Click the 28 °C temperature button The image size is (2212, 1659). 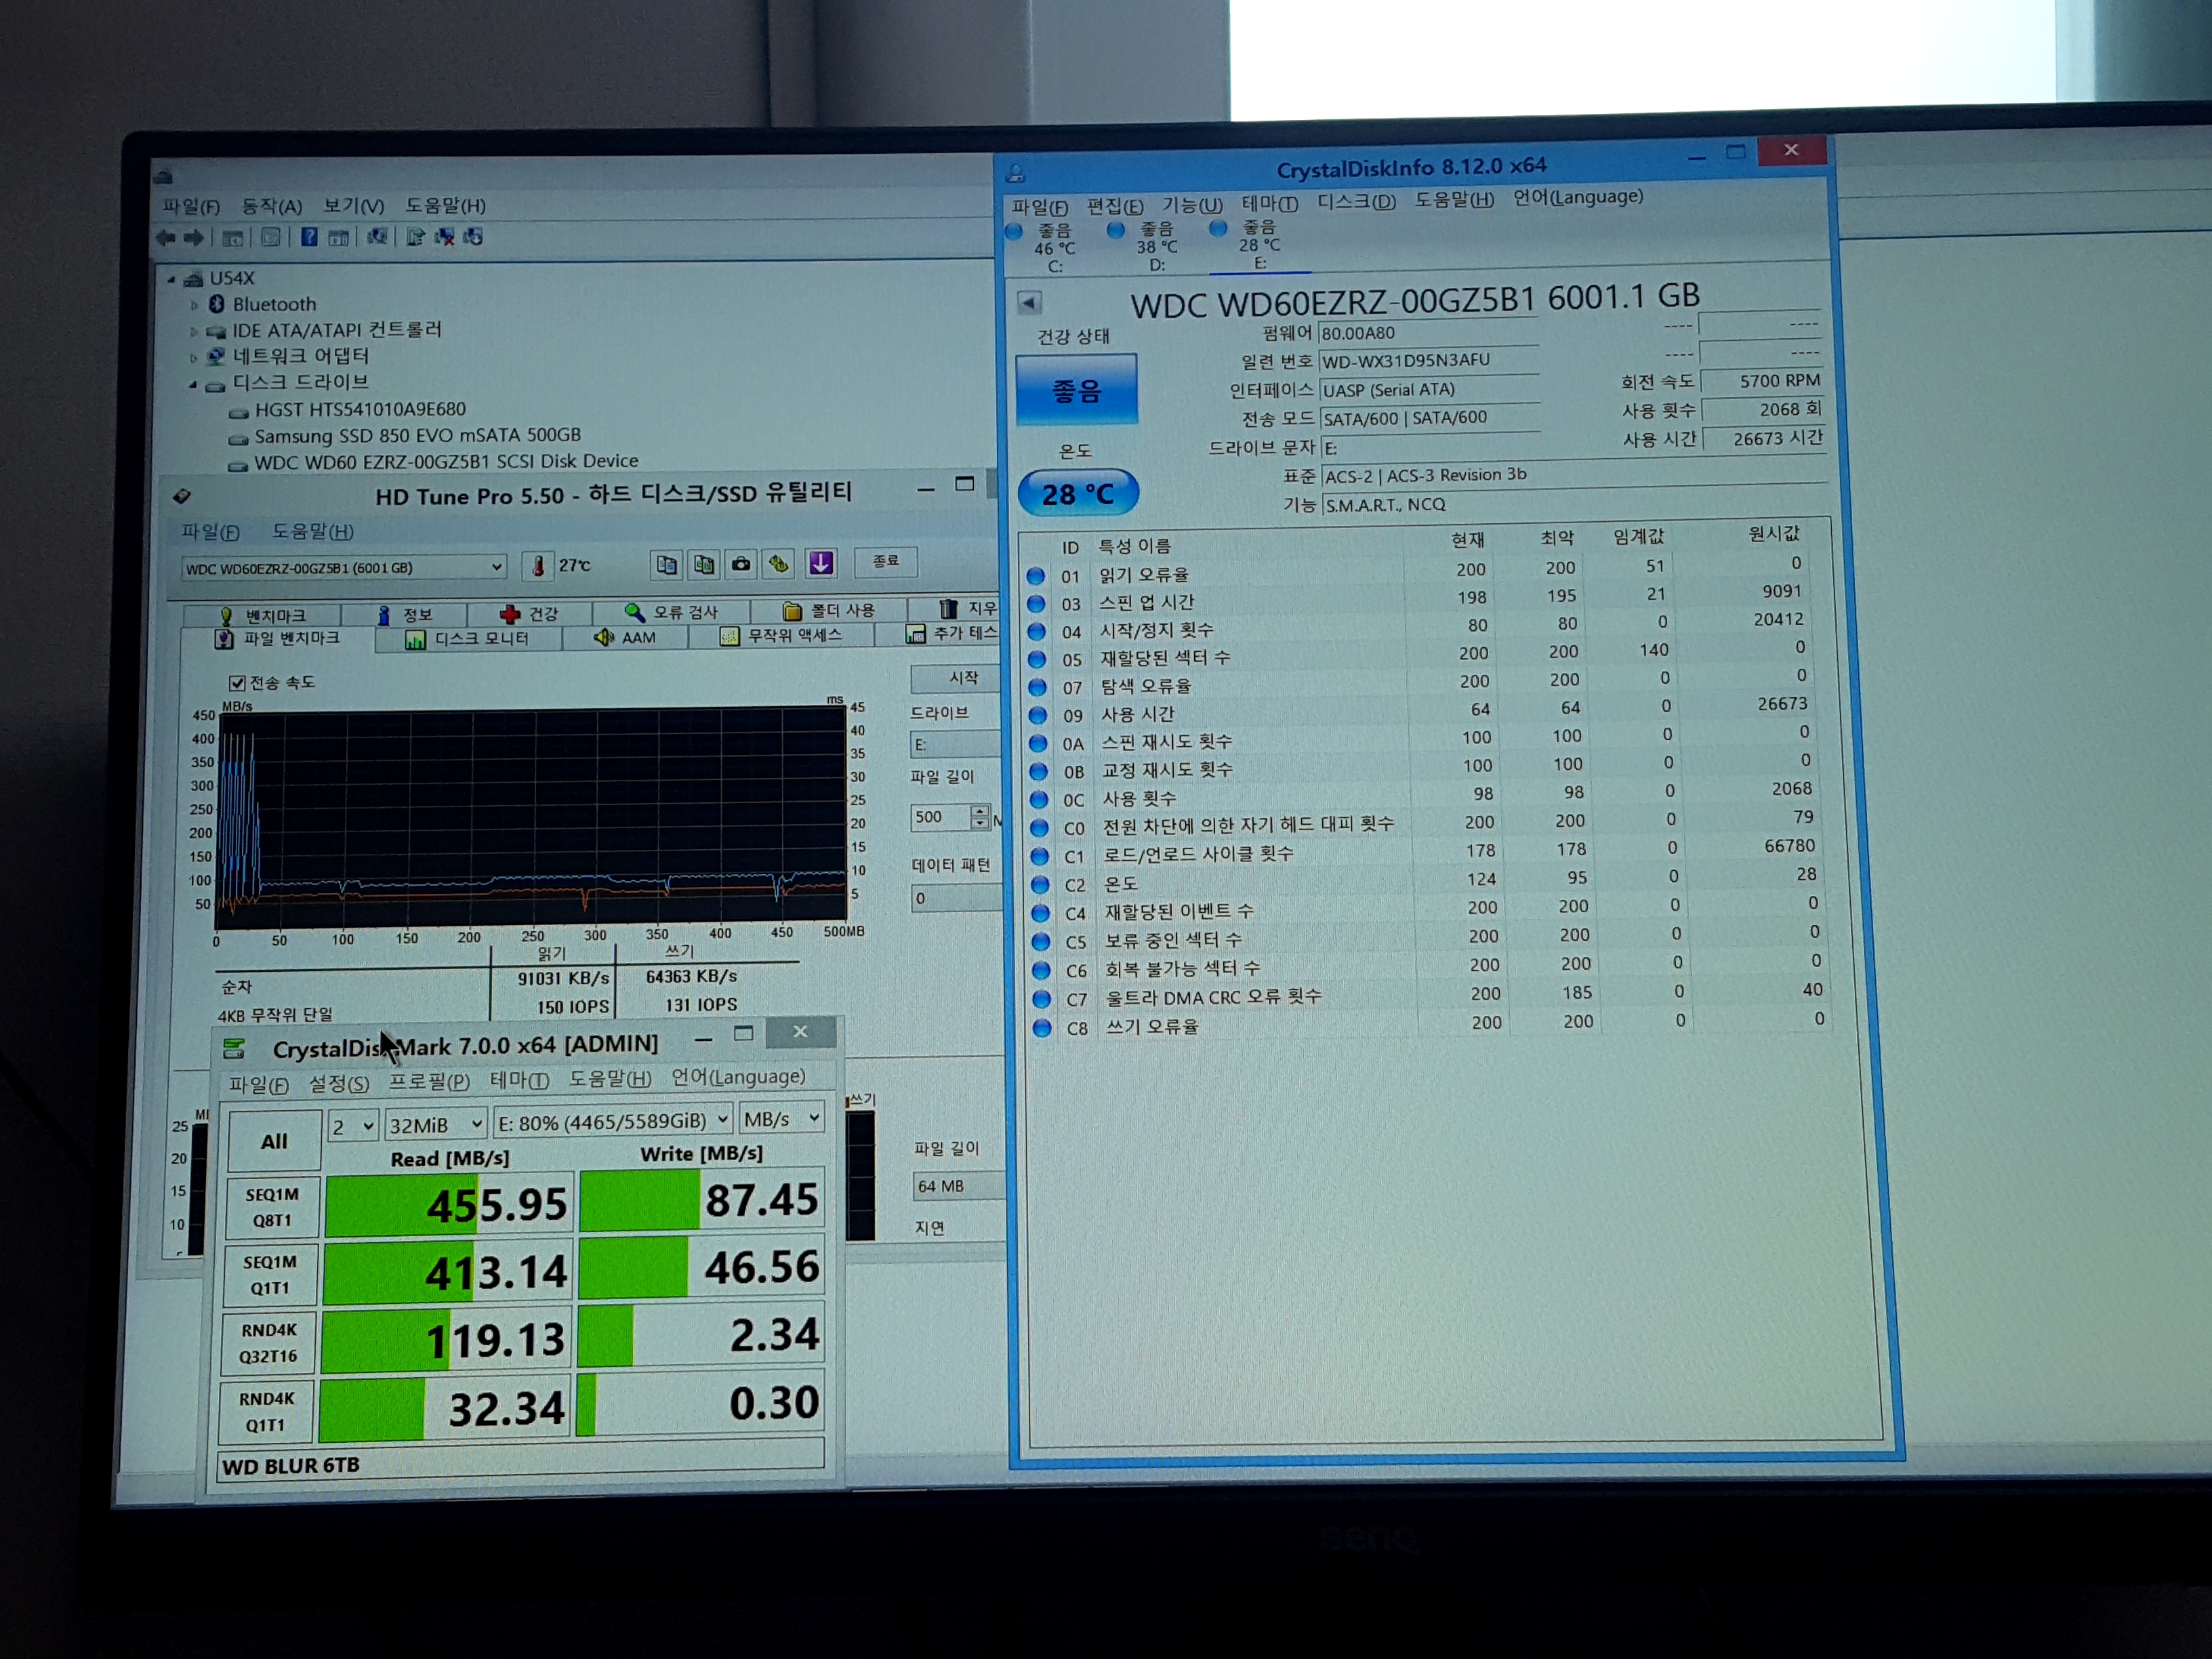click(1078, 493)
